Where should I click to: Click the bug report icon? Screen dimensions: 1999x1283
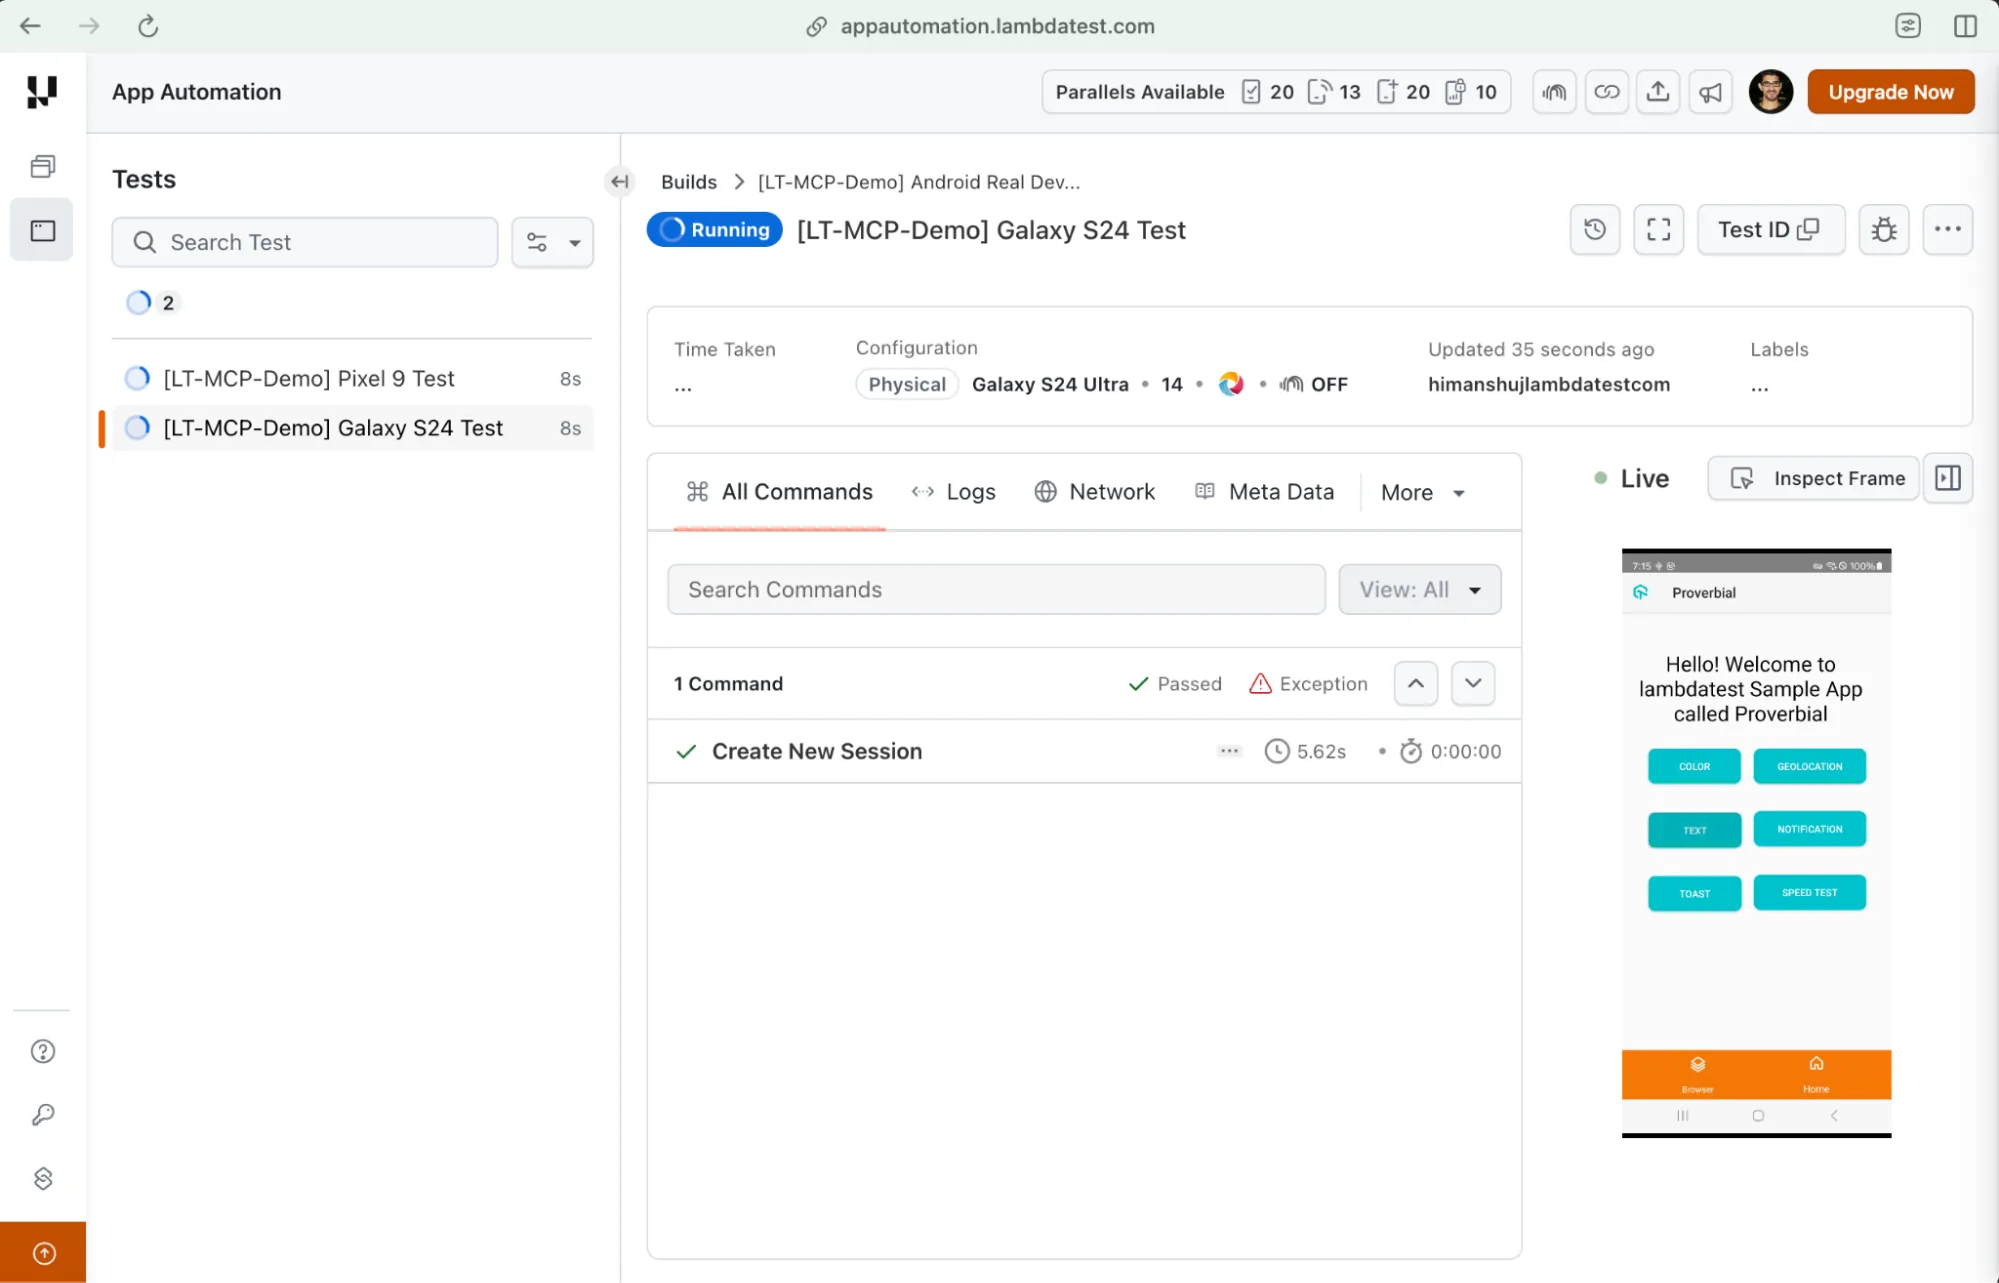coord(1884,230)
